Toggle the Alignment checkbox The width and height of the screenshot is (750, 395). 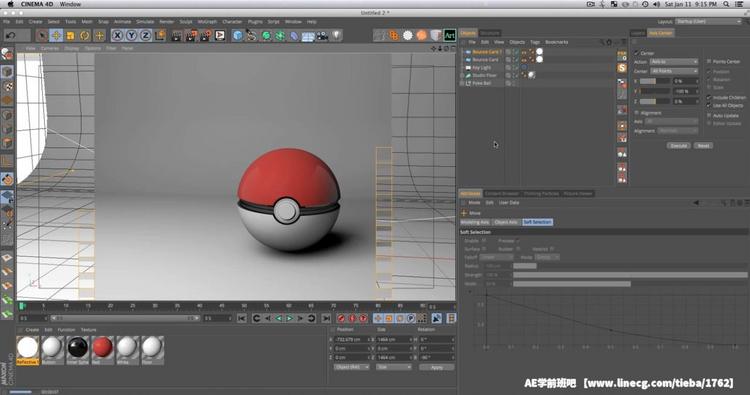[637, 113]
